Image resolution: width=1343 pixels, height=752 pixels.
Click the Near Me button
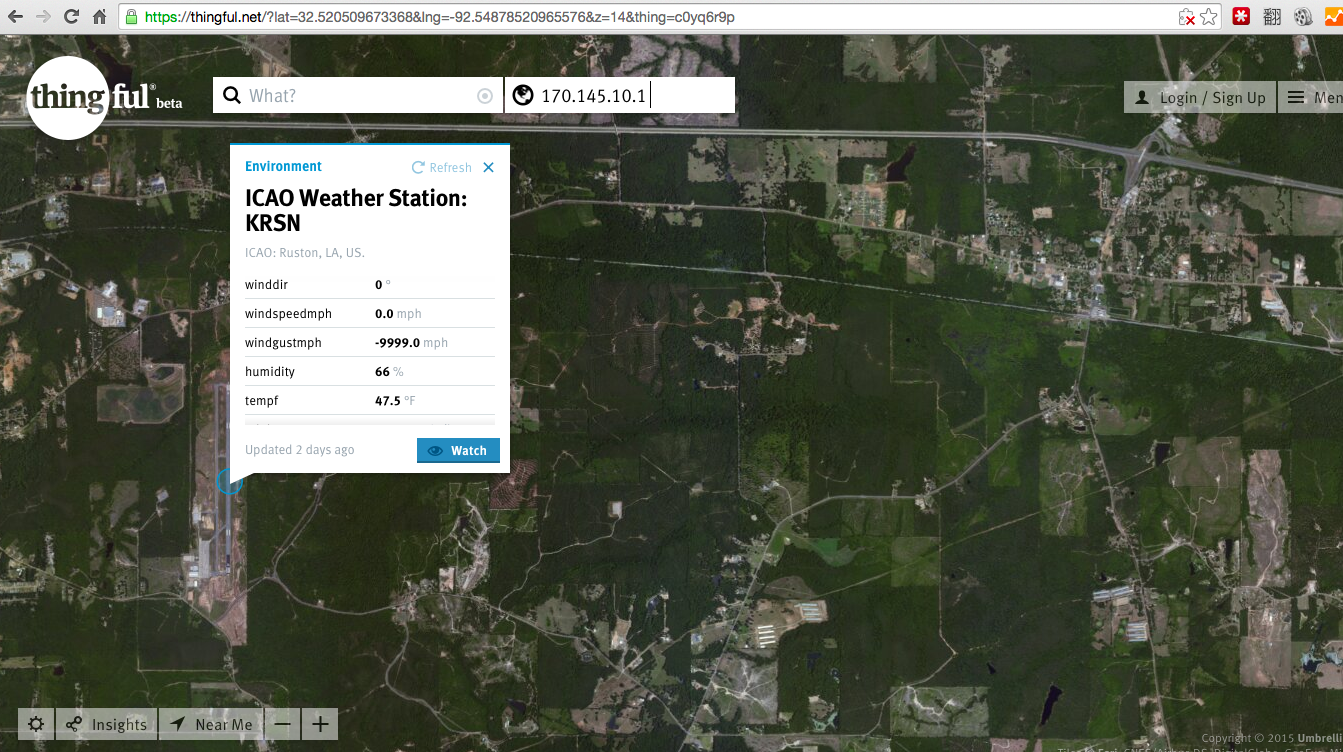click(211, 724)
